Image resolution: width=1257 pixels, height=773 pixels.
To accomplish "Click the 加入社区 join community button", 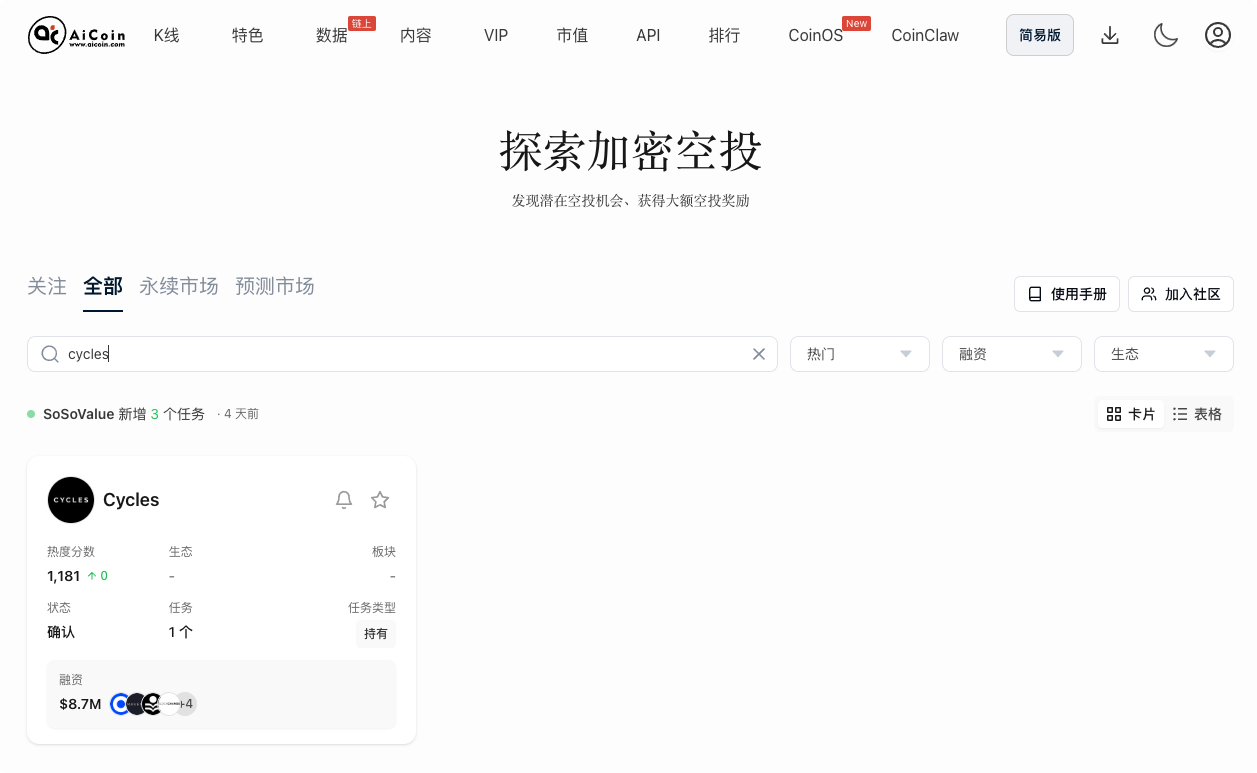I will (1181, 294).
